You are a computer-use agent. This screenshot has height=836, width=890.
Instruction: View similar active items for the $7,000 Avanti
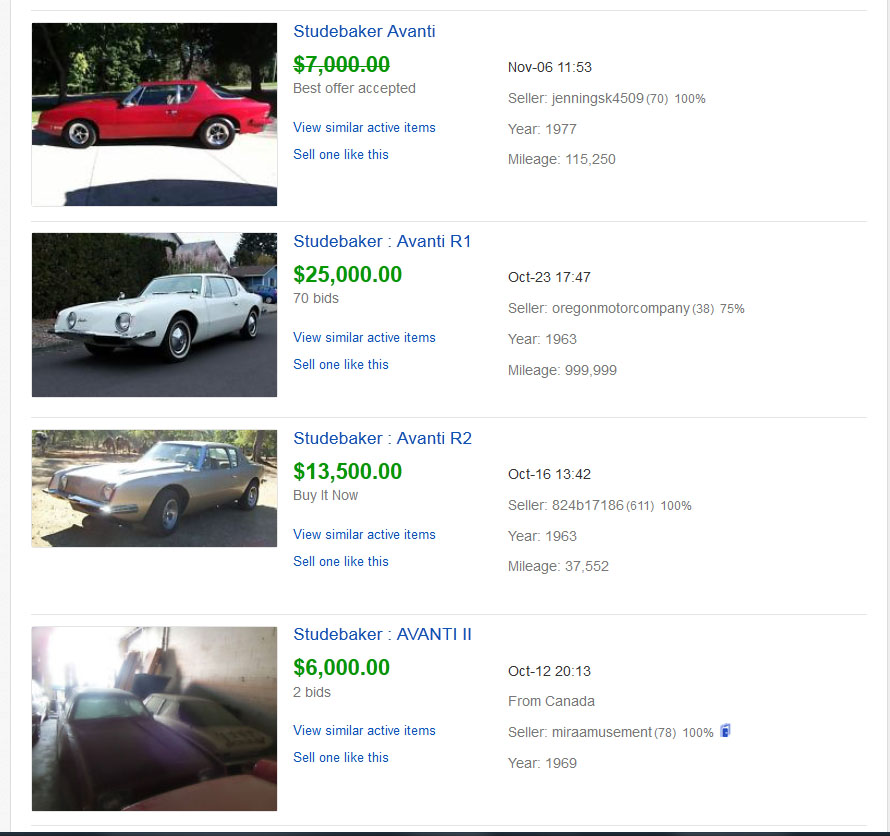364,127
